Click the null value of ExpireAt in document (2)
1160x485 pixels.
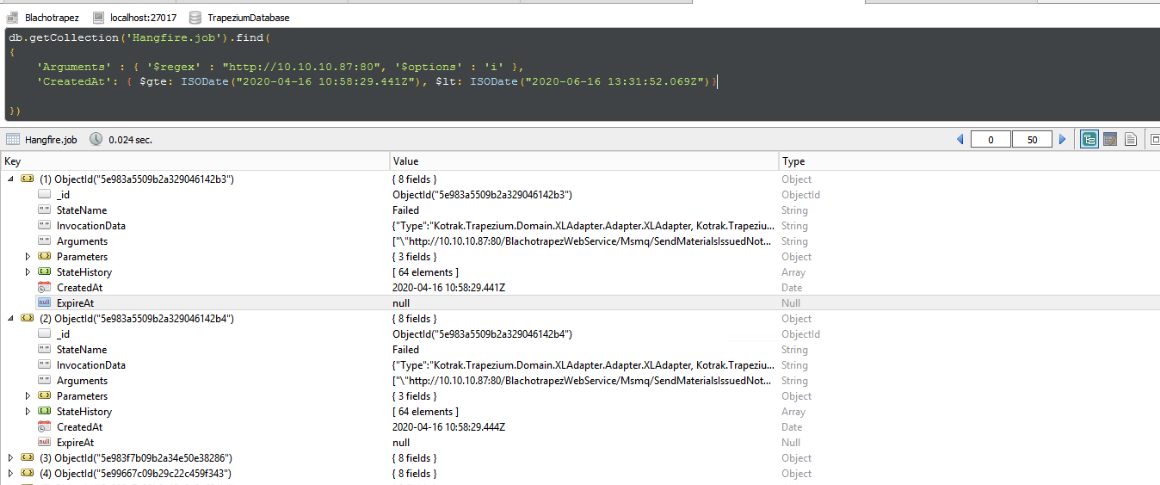point(401,442)
